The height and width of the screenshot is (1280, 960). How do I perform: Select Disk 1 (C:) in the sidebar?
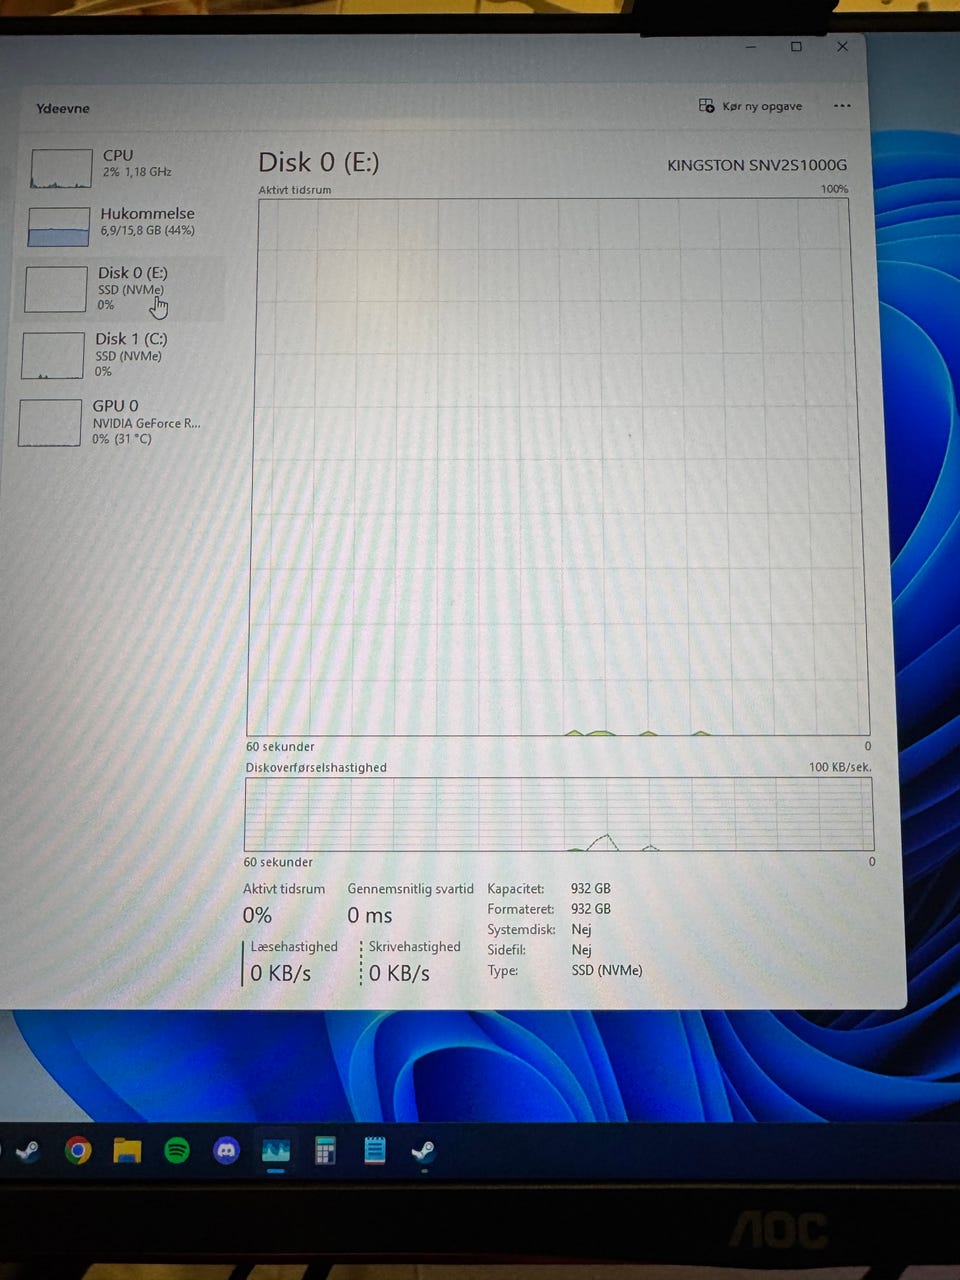click(120, 355)
